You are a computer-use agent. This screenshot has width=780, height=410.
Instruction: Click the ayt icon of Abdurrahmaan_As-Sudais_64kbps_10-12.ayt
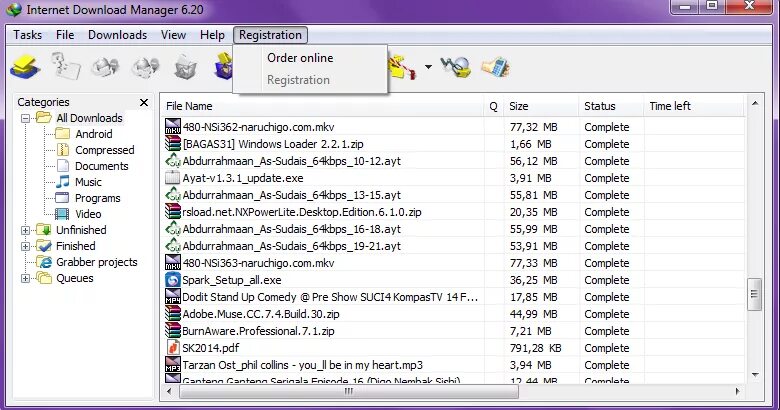(x=173, y=161)
